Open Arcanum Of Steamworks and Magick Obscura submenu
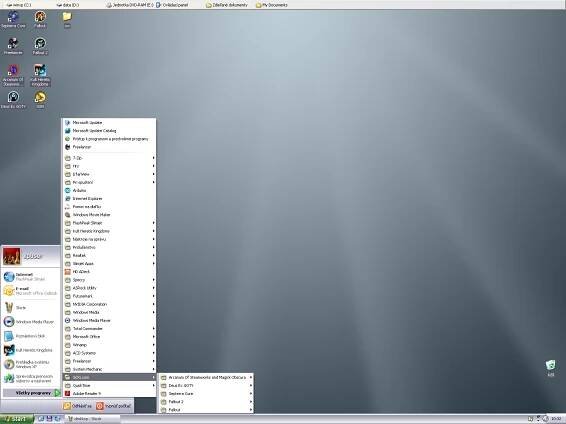Image resolution: width=566 pixels, height=424 pixels. pyautogui.click(x=206, y=377)
